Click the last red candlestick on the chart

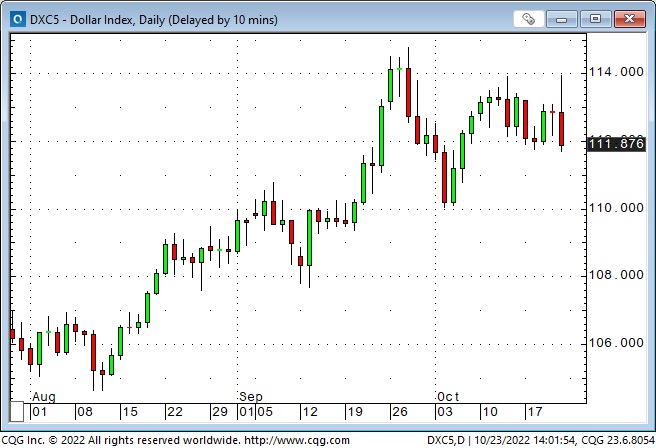(x=561, y=128)
